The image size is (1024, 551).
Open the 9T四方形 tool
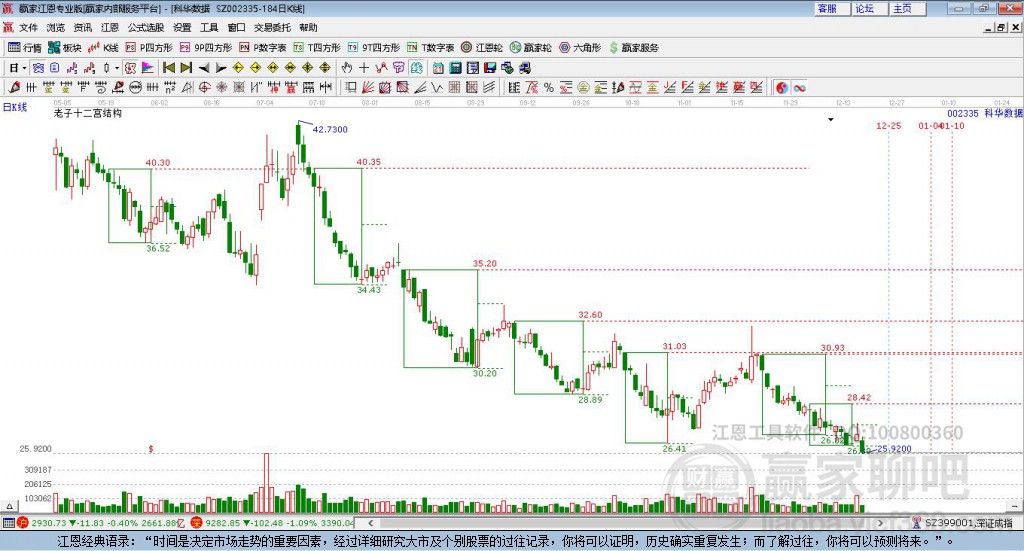[x=374, y=48]
